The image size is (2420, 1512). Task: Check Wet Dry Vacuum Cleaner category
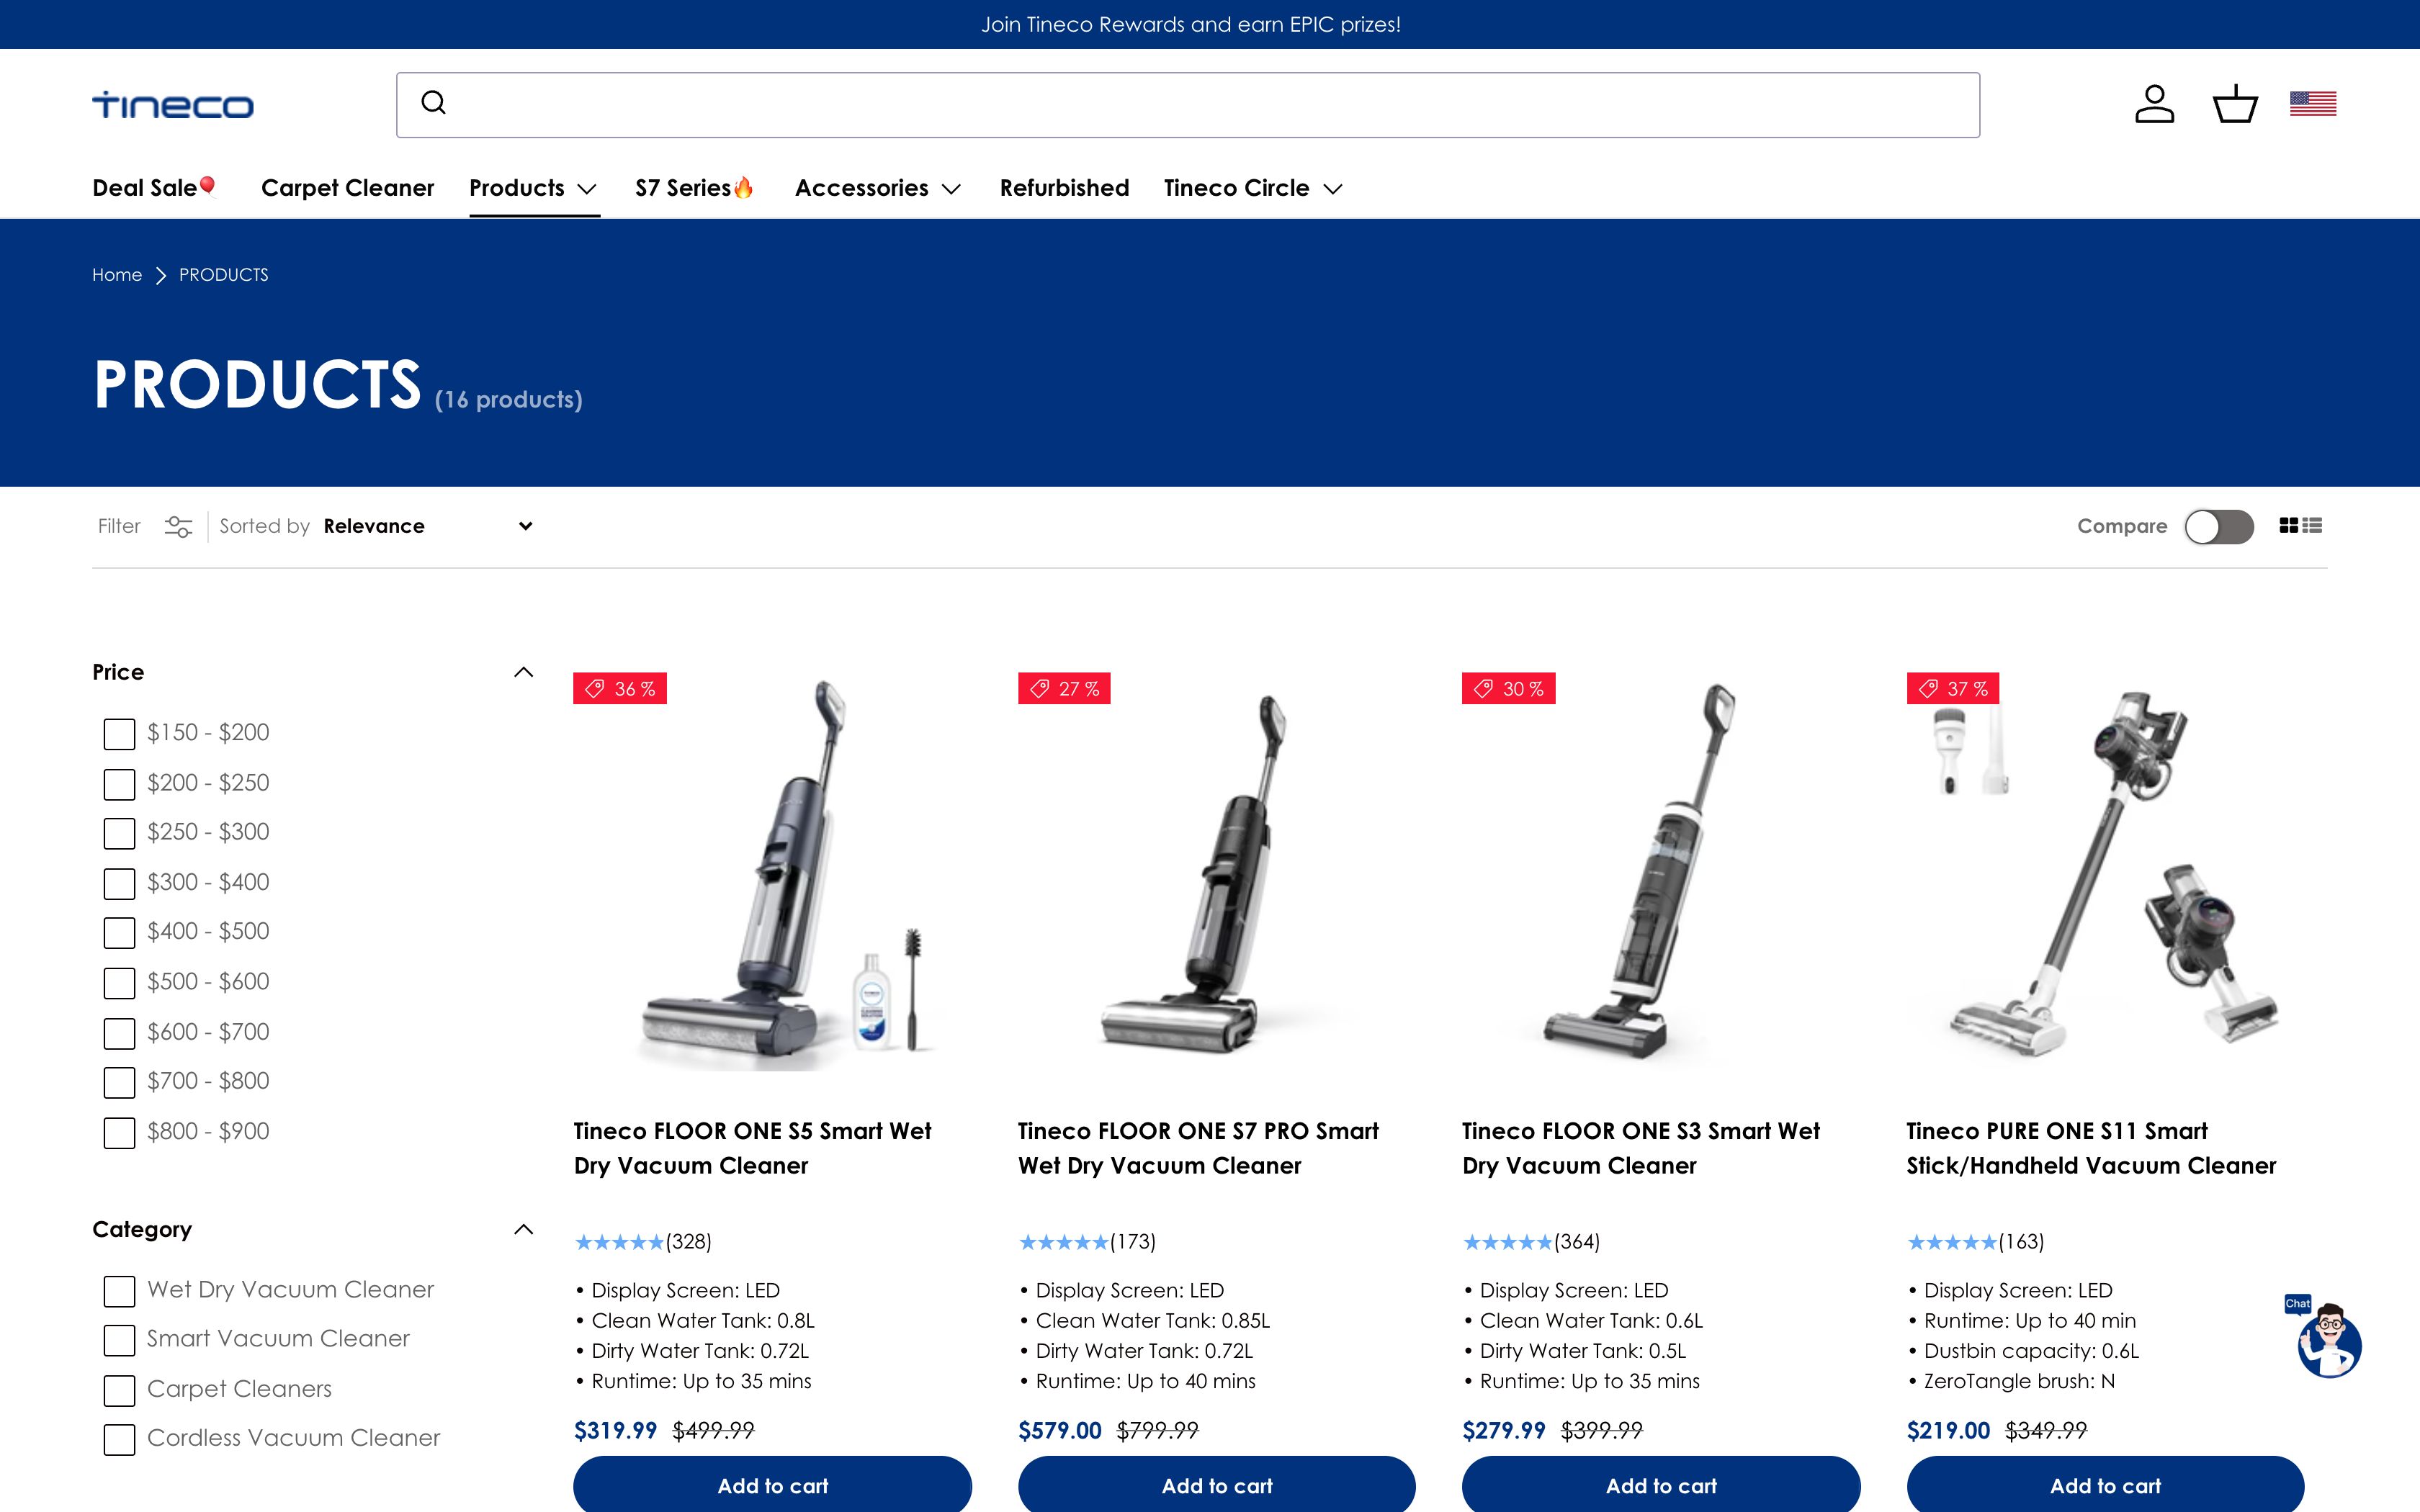(x=119, y=1291)
